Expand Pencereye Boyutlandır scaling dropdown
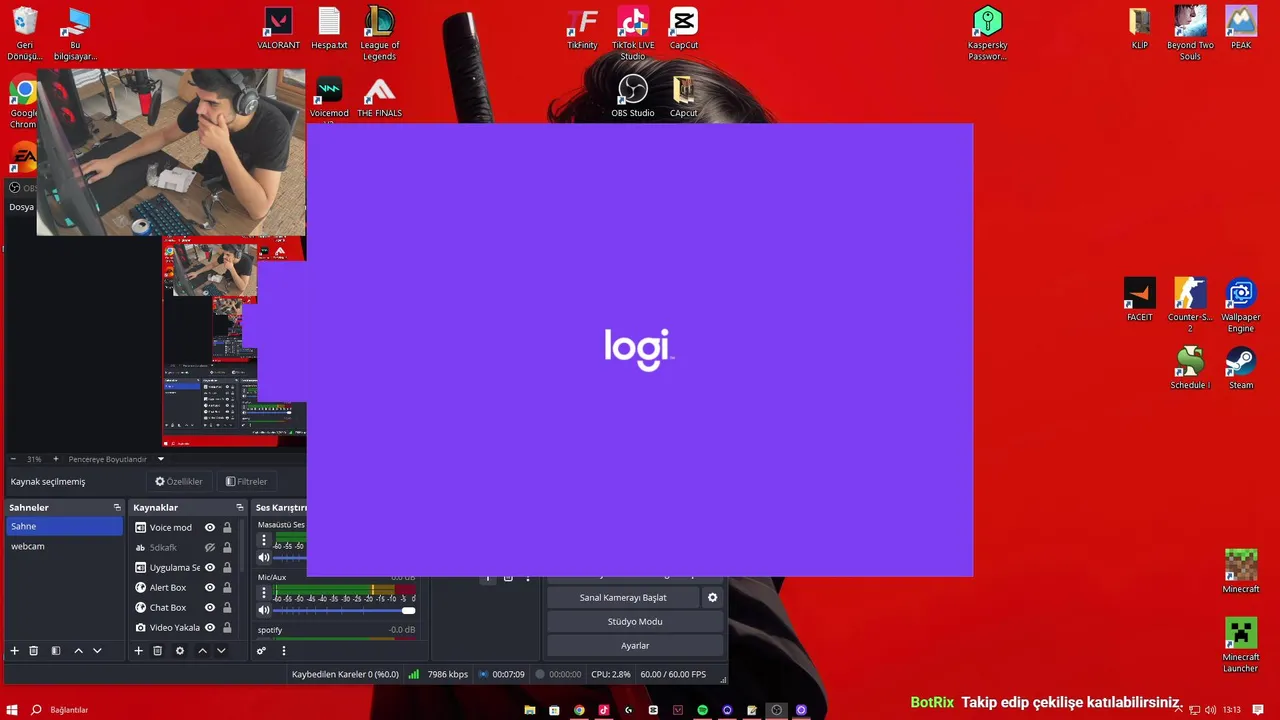The height and width of the screenshot is (720, 1280). pyautogui.click(x=160, y=459)
